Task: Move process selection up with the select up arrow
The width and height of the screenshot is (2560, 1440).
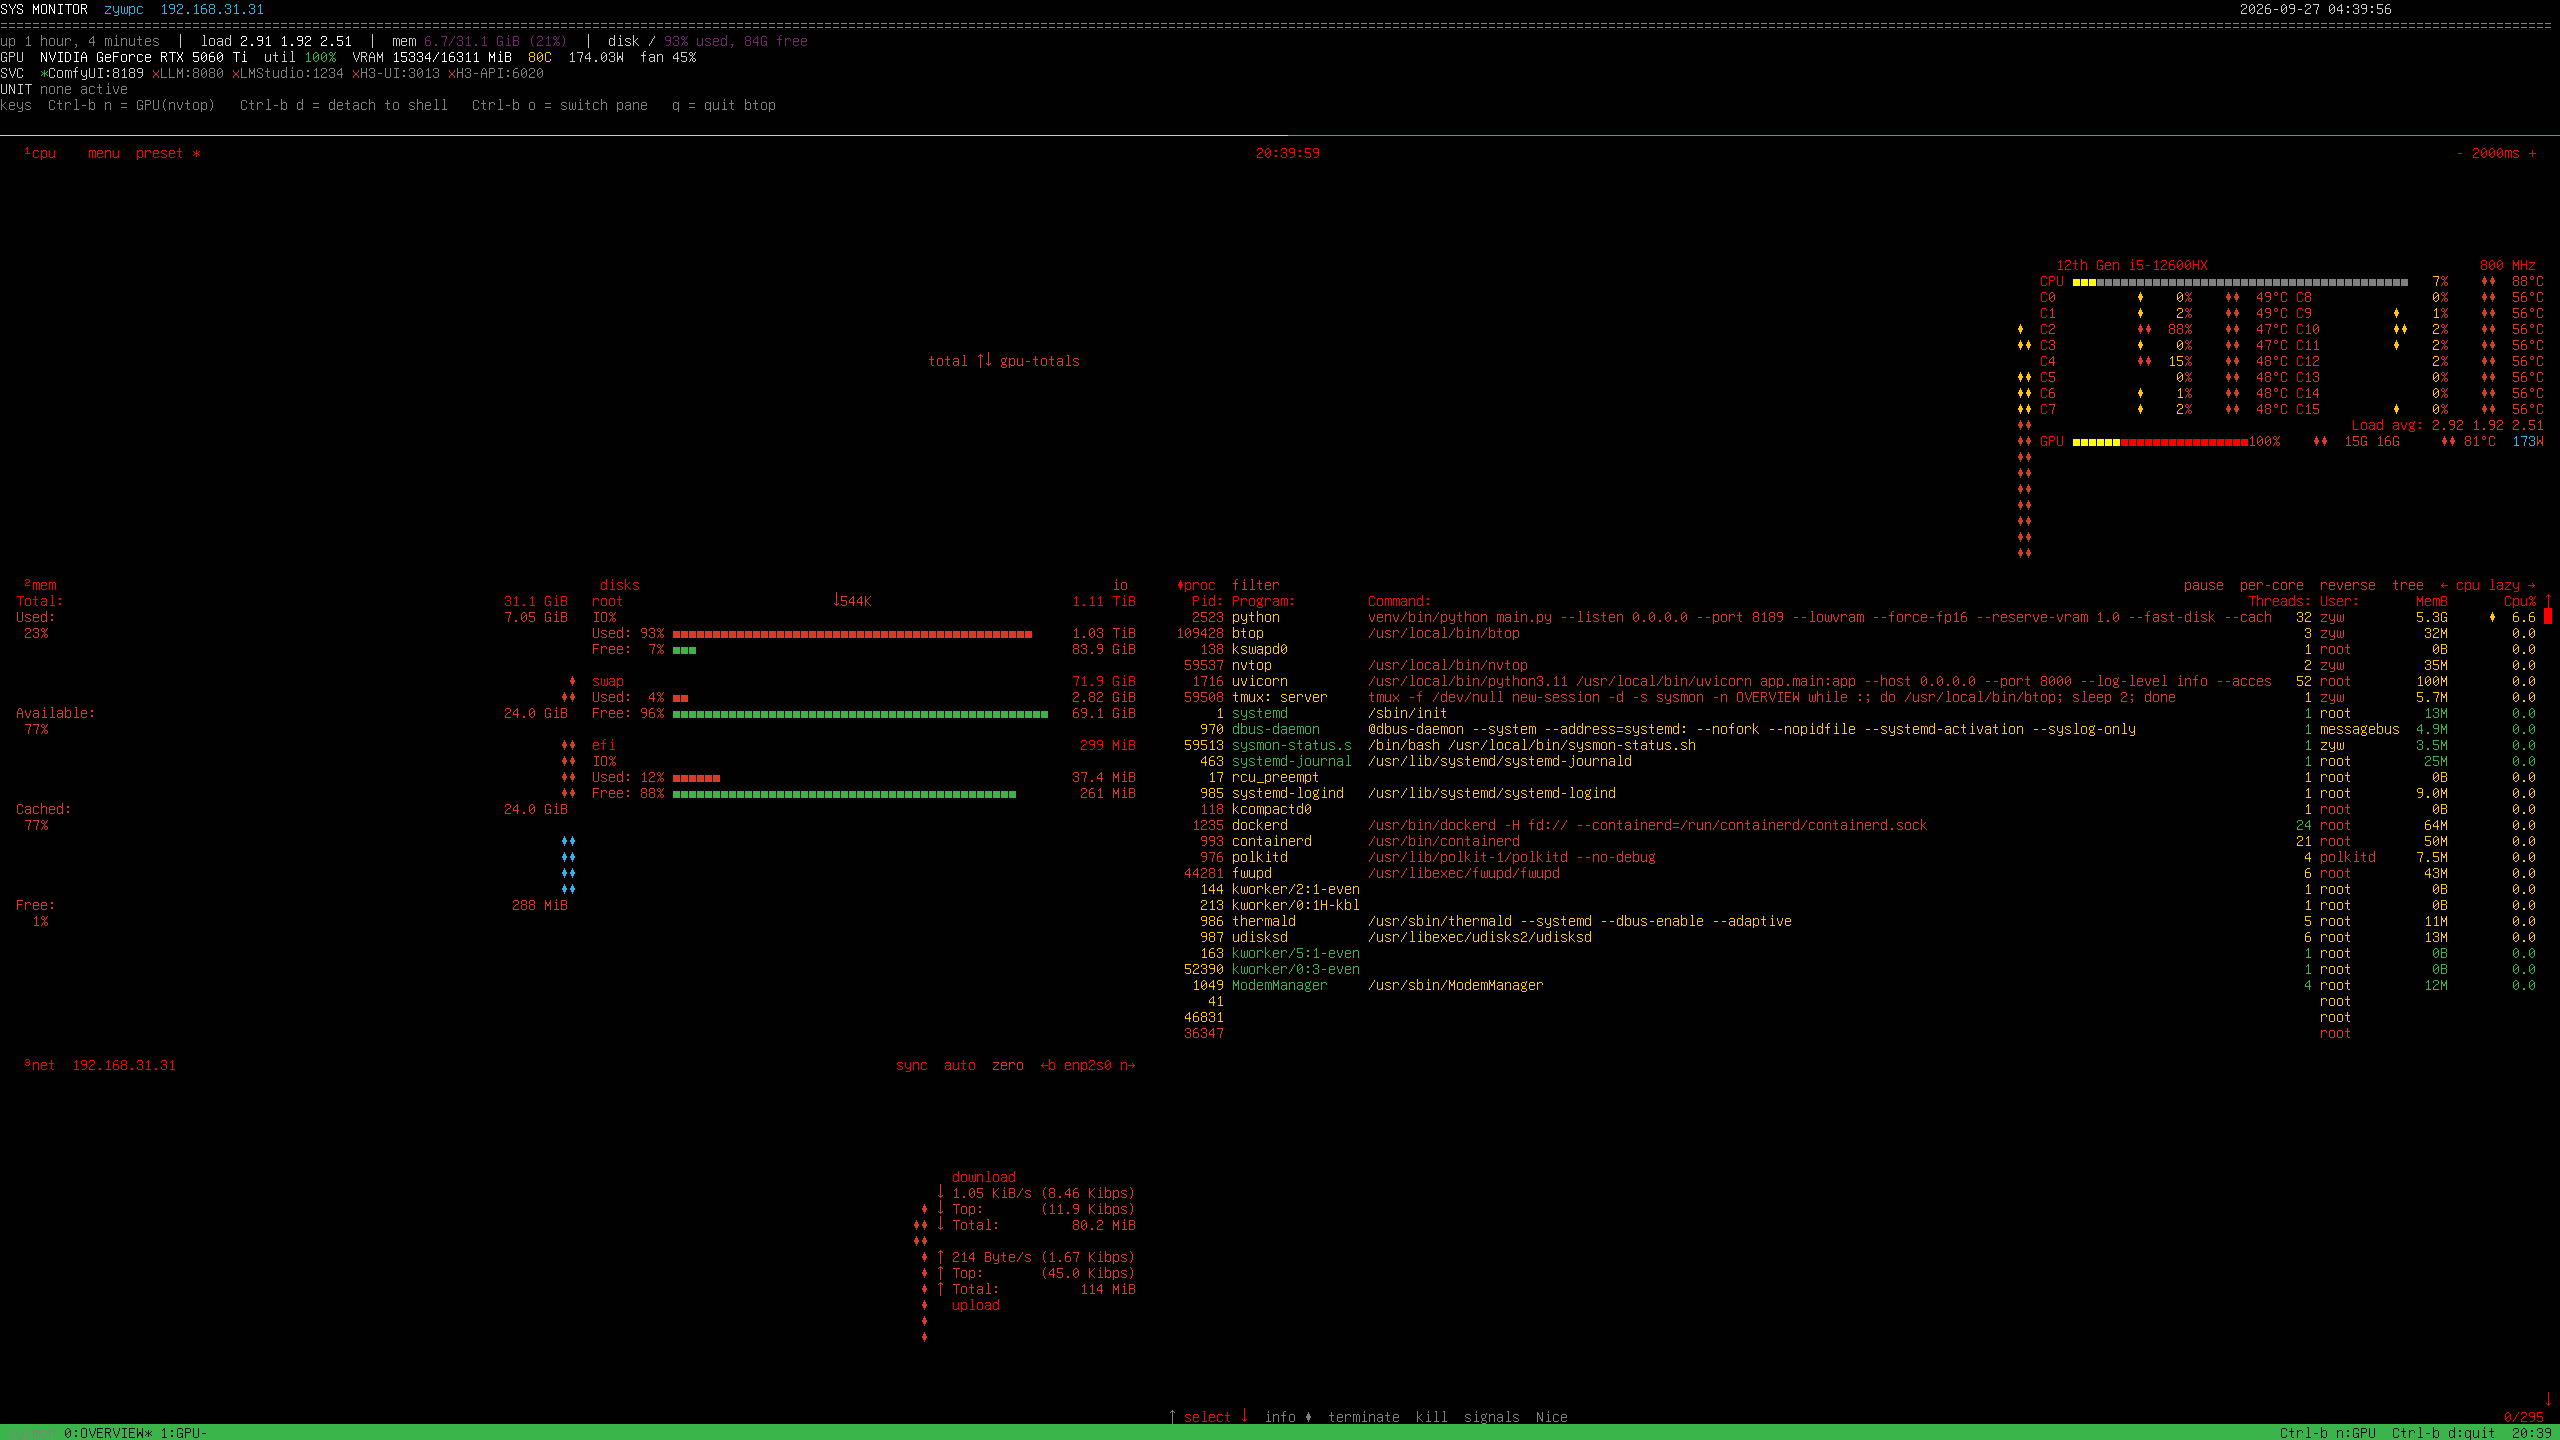Action: 1172,1417
